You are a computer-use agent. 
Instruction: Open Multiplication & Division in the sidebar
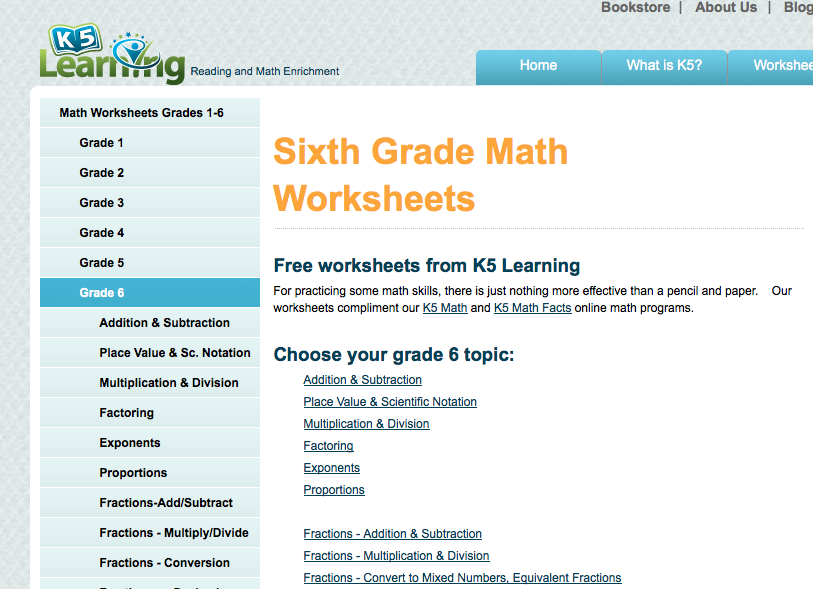click(150, 383)
